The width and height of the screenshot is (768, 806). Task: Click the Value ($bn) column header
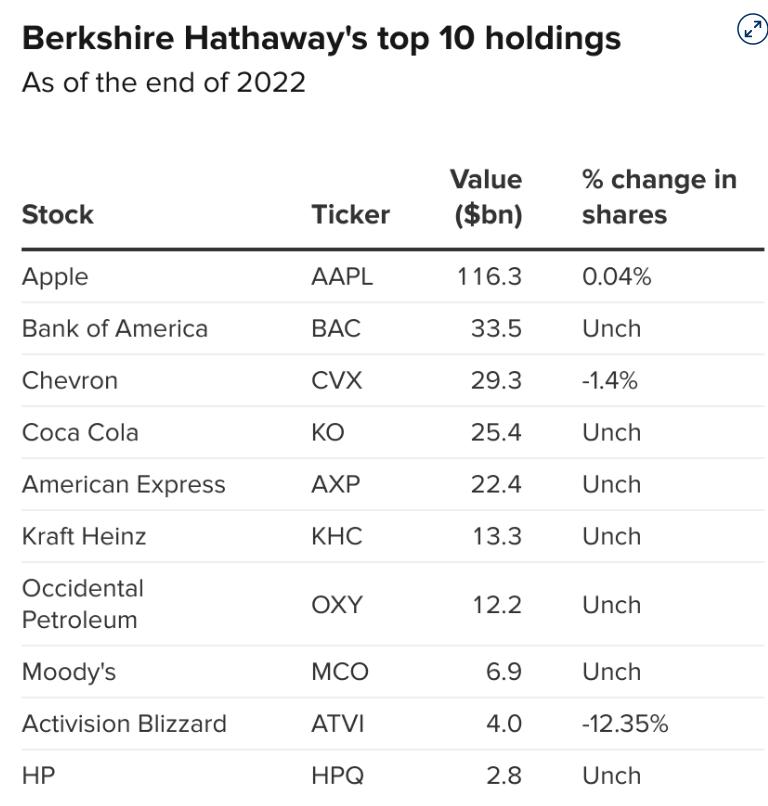coord(486,197)
